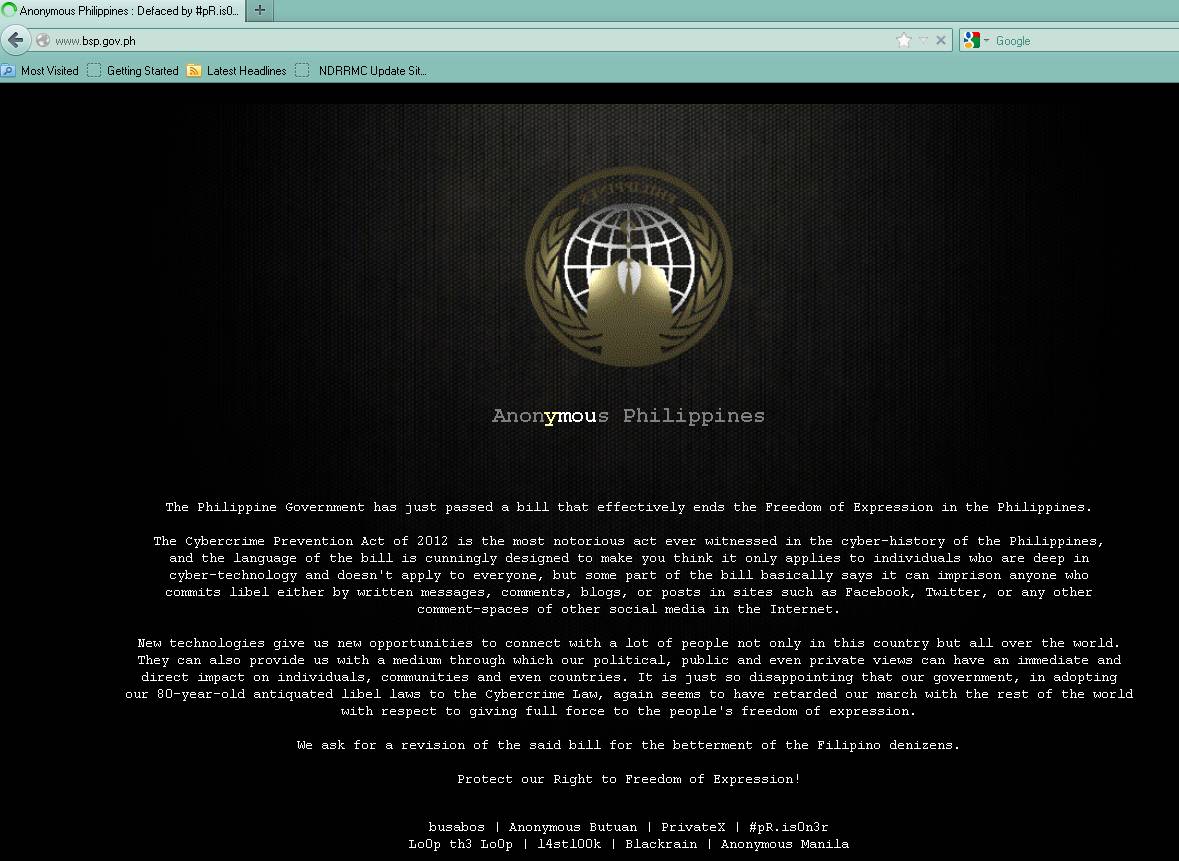Open bookmark history dropdown arrow beside star
The height and width of the screenshot is (861, 1179).
[x=923, y=41]
